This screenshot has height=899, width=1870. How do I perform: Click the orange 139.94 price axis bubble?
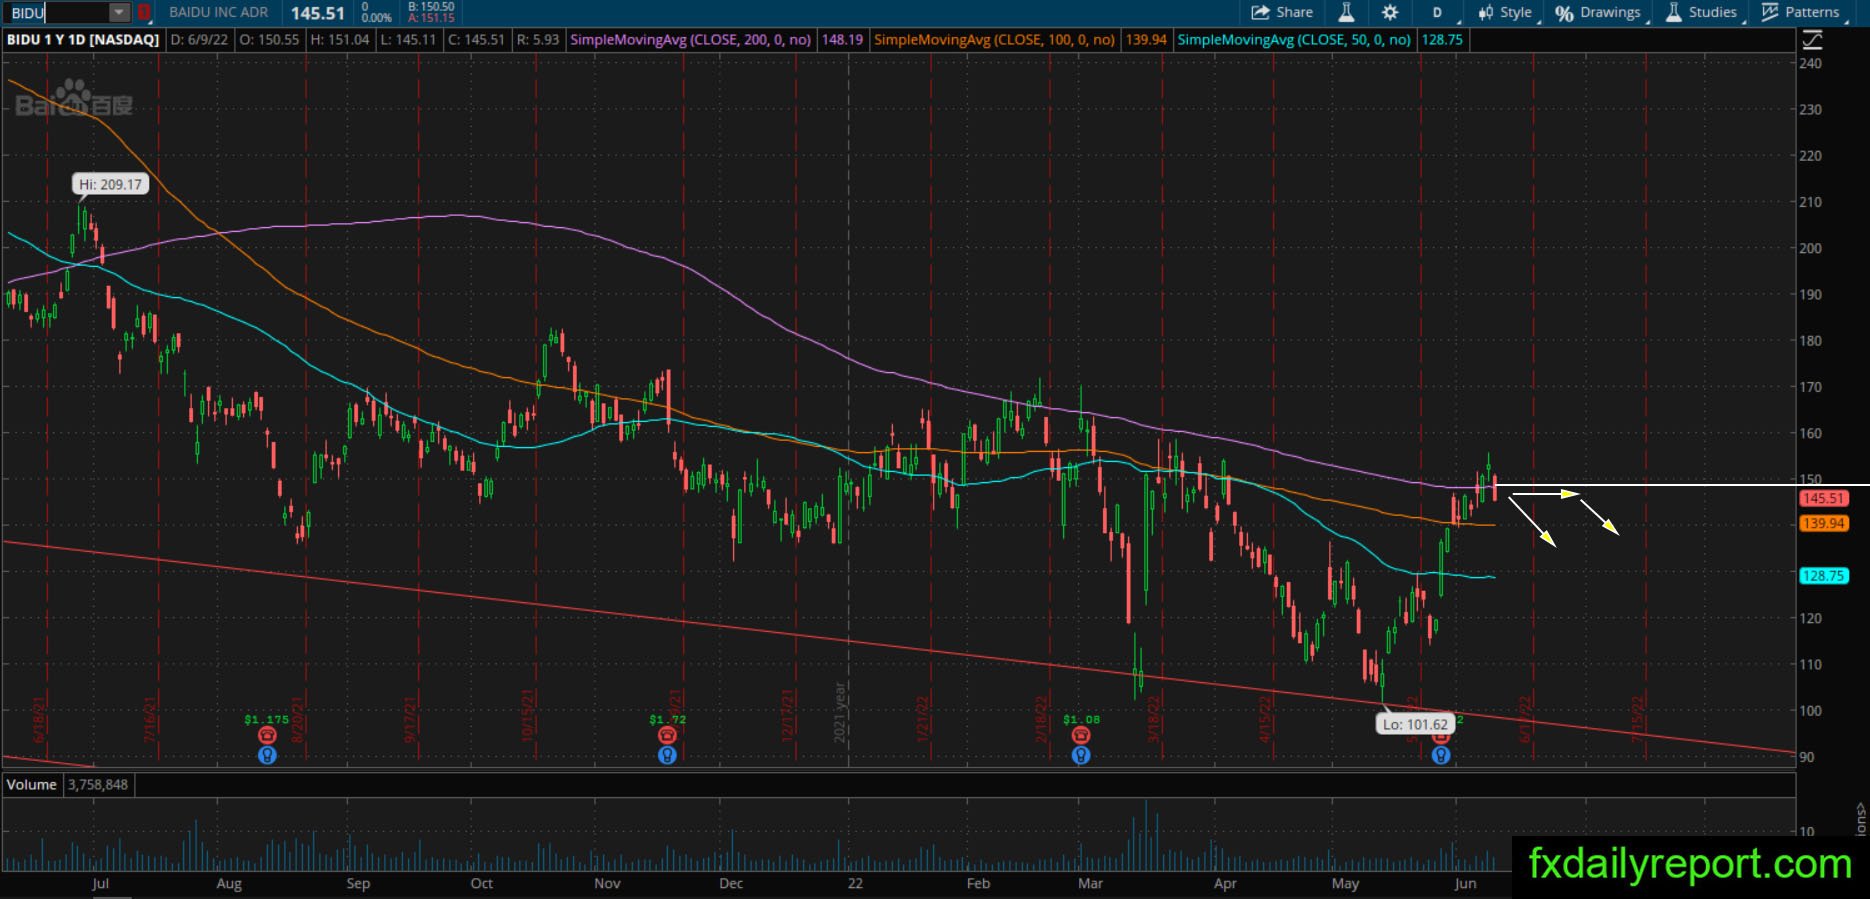pos(1823,523)
